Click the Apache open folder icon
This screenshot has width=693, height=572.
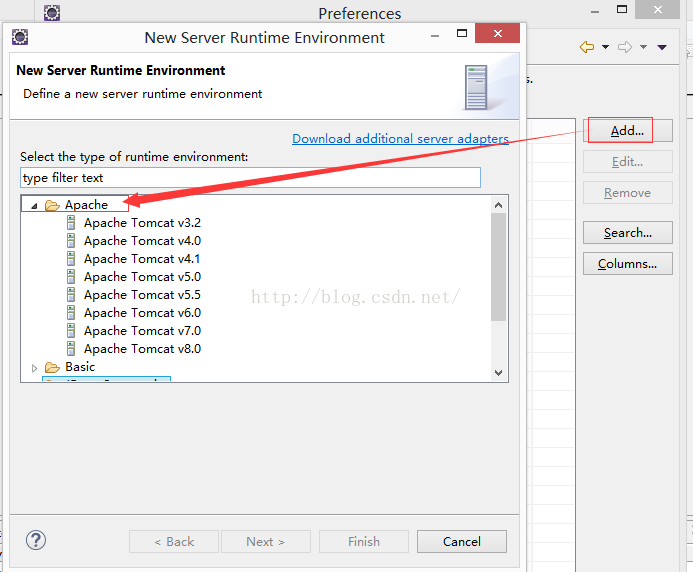(x=52, y=205)
